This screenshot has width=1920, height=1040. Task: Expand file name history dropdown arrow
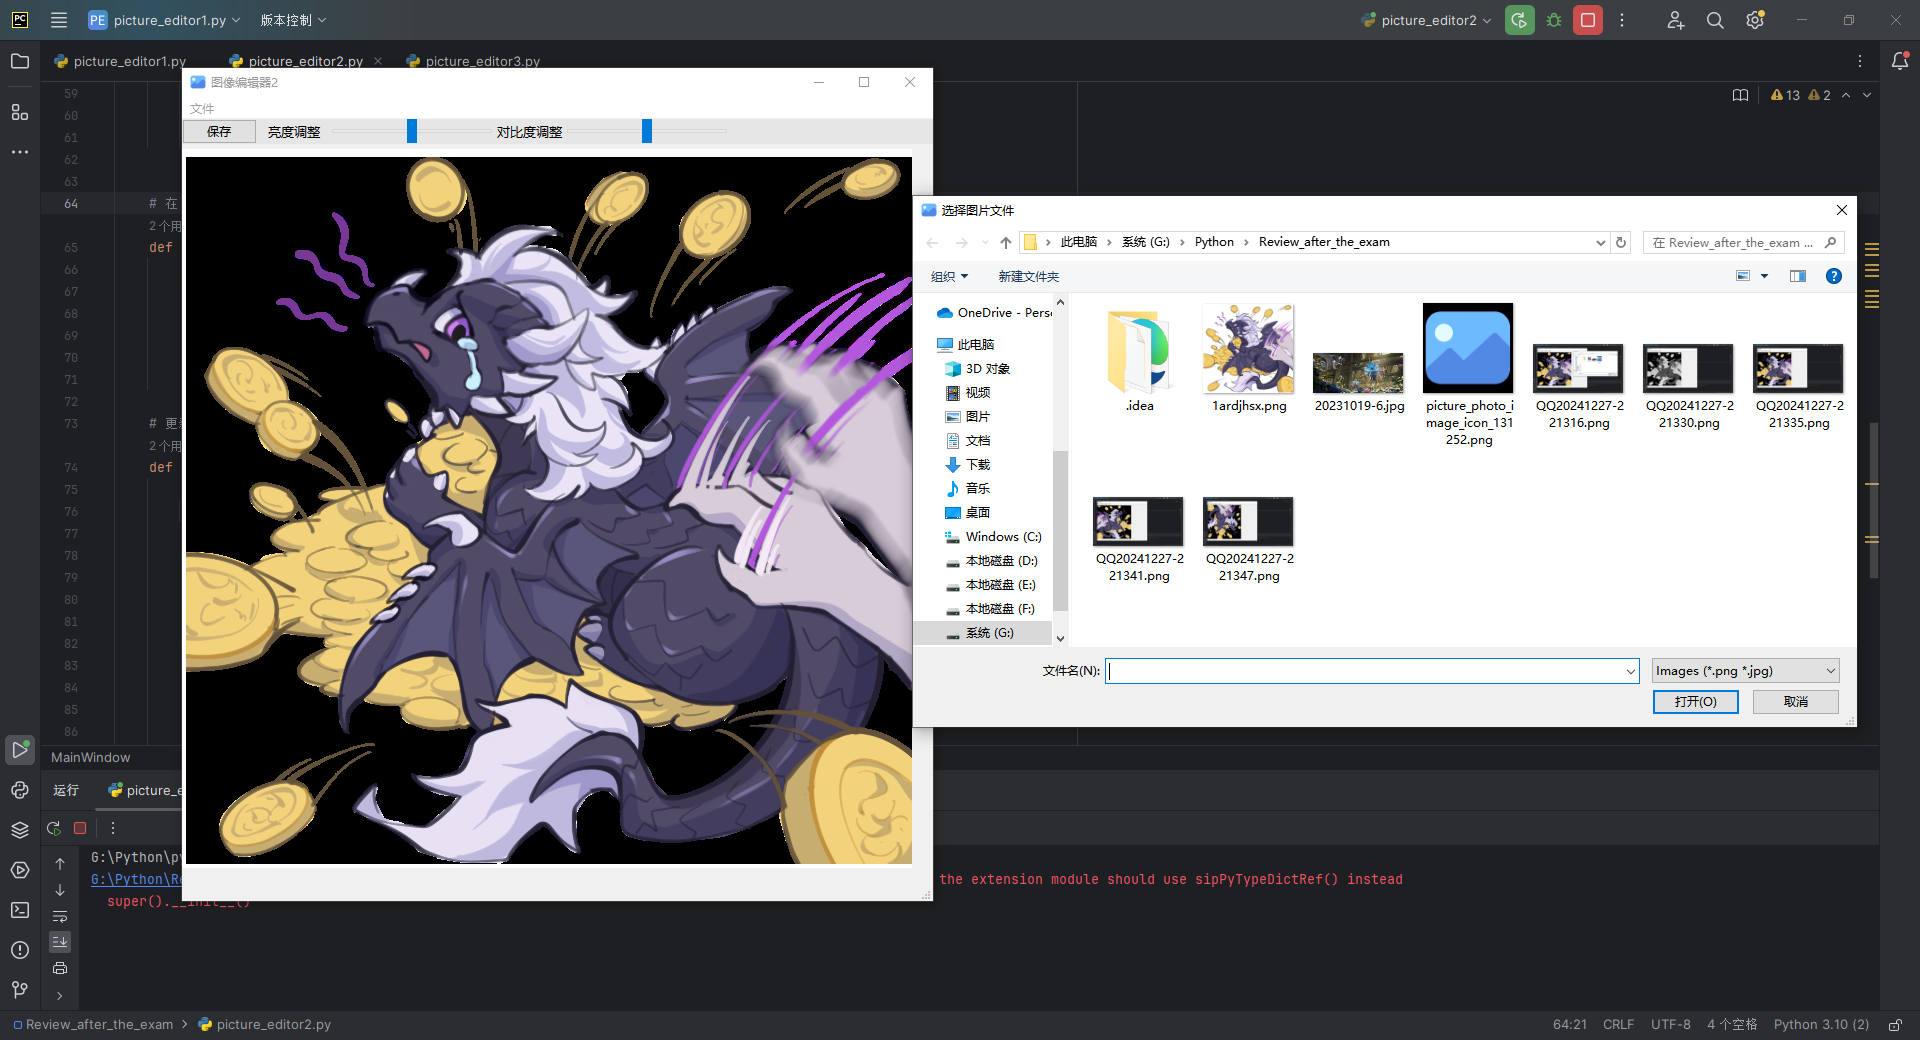(1630, 671)
